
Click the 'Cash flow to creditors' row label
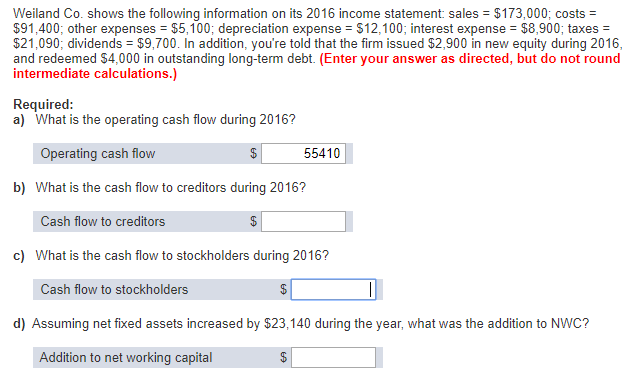tap(103, 221)
